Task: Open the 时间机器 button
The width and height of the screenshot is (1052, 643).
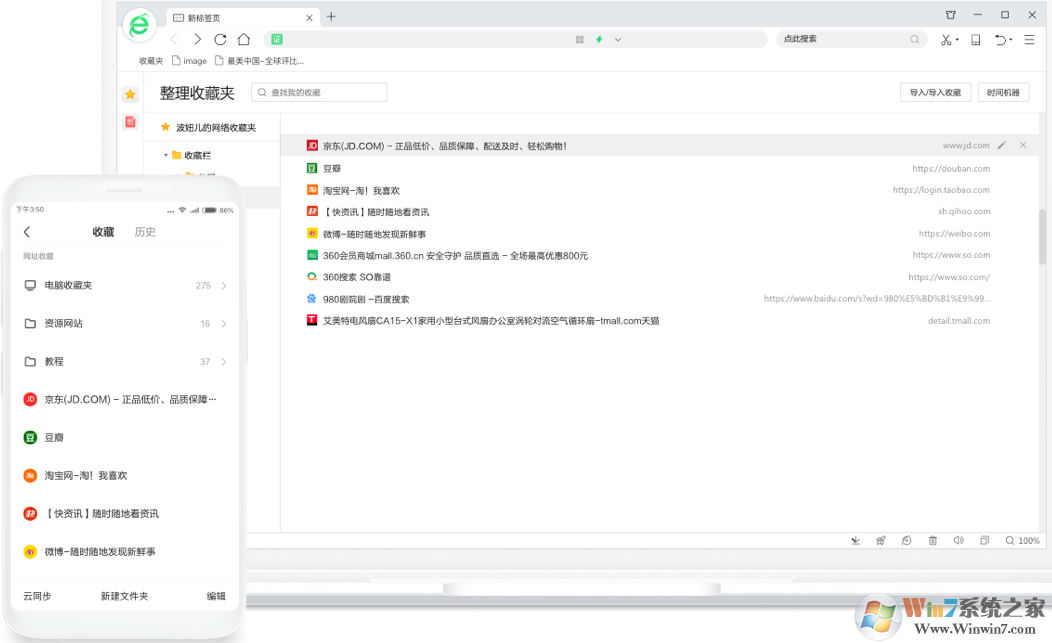Action: coord(1006,91)
